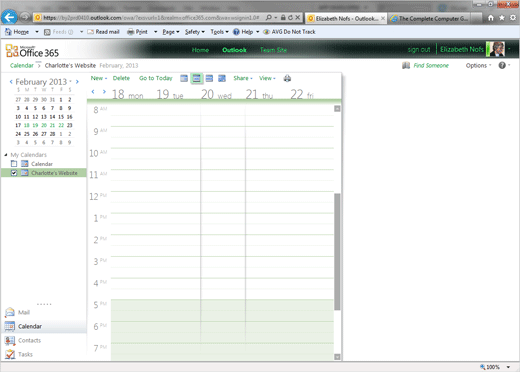
Task: Select date 19 in the mini calendar
Action: pos(35,125)
